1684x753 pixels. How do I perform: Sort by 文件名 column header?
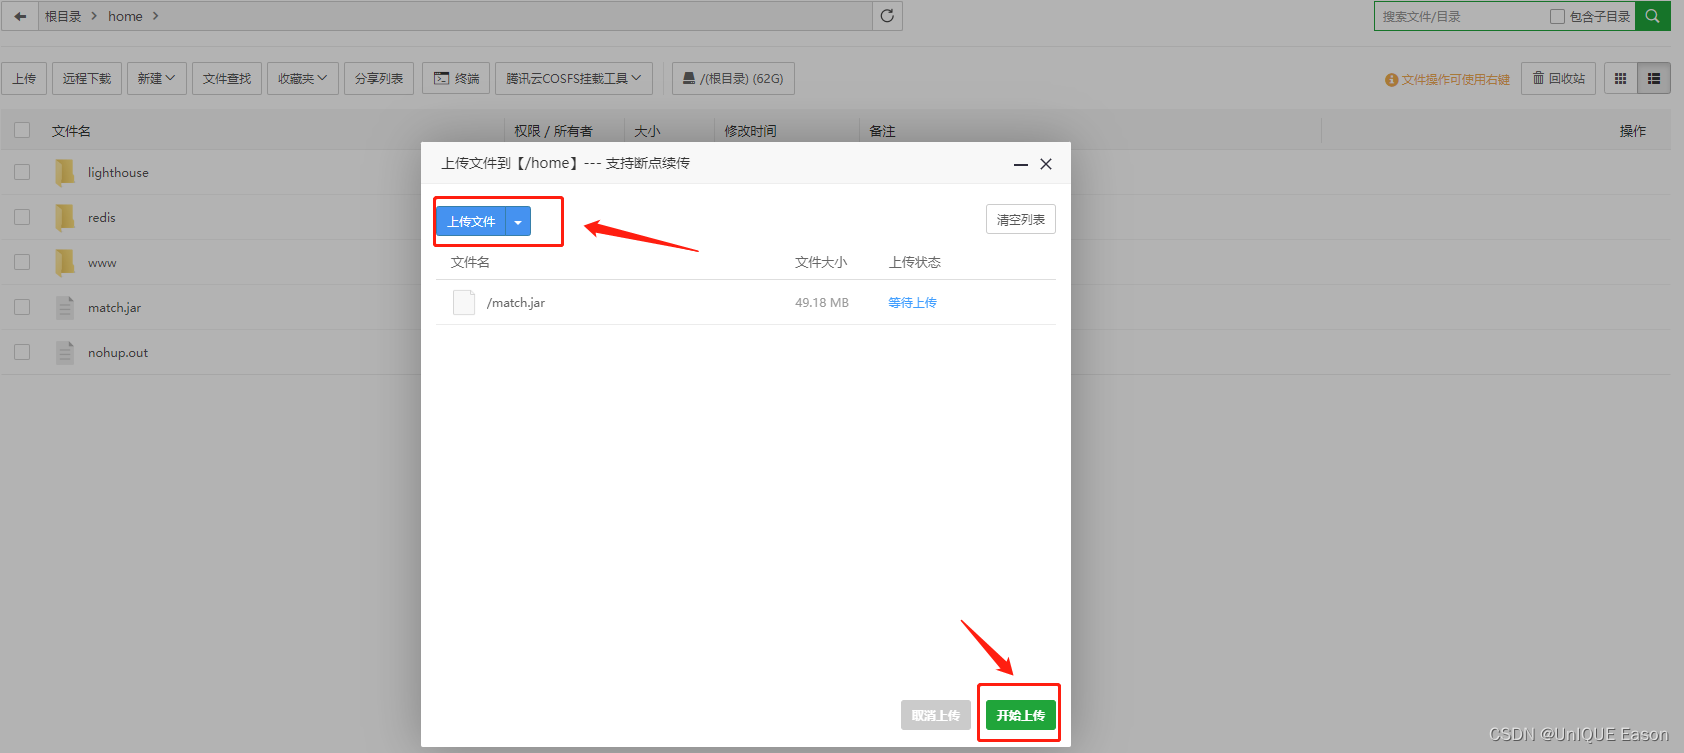[x=71, y=131]
